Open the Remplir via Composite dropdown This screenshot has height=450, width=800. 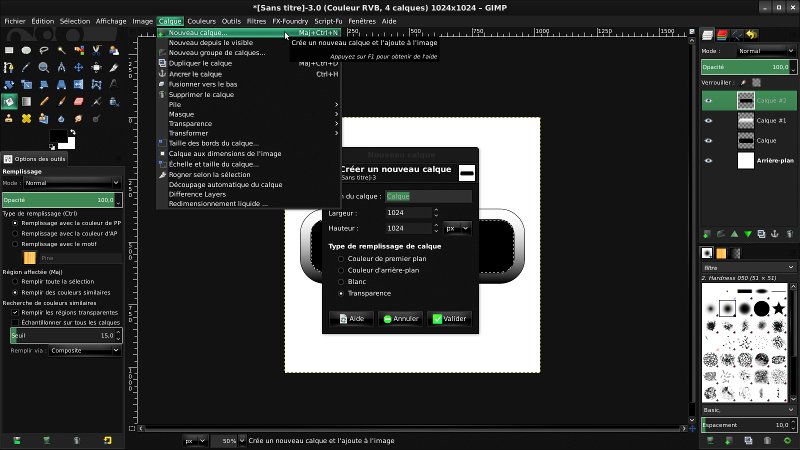[x=85, y=351]
